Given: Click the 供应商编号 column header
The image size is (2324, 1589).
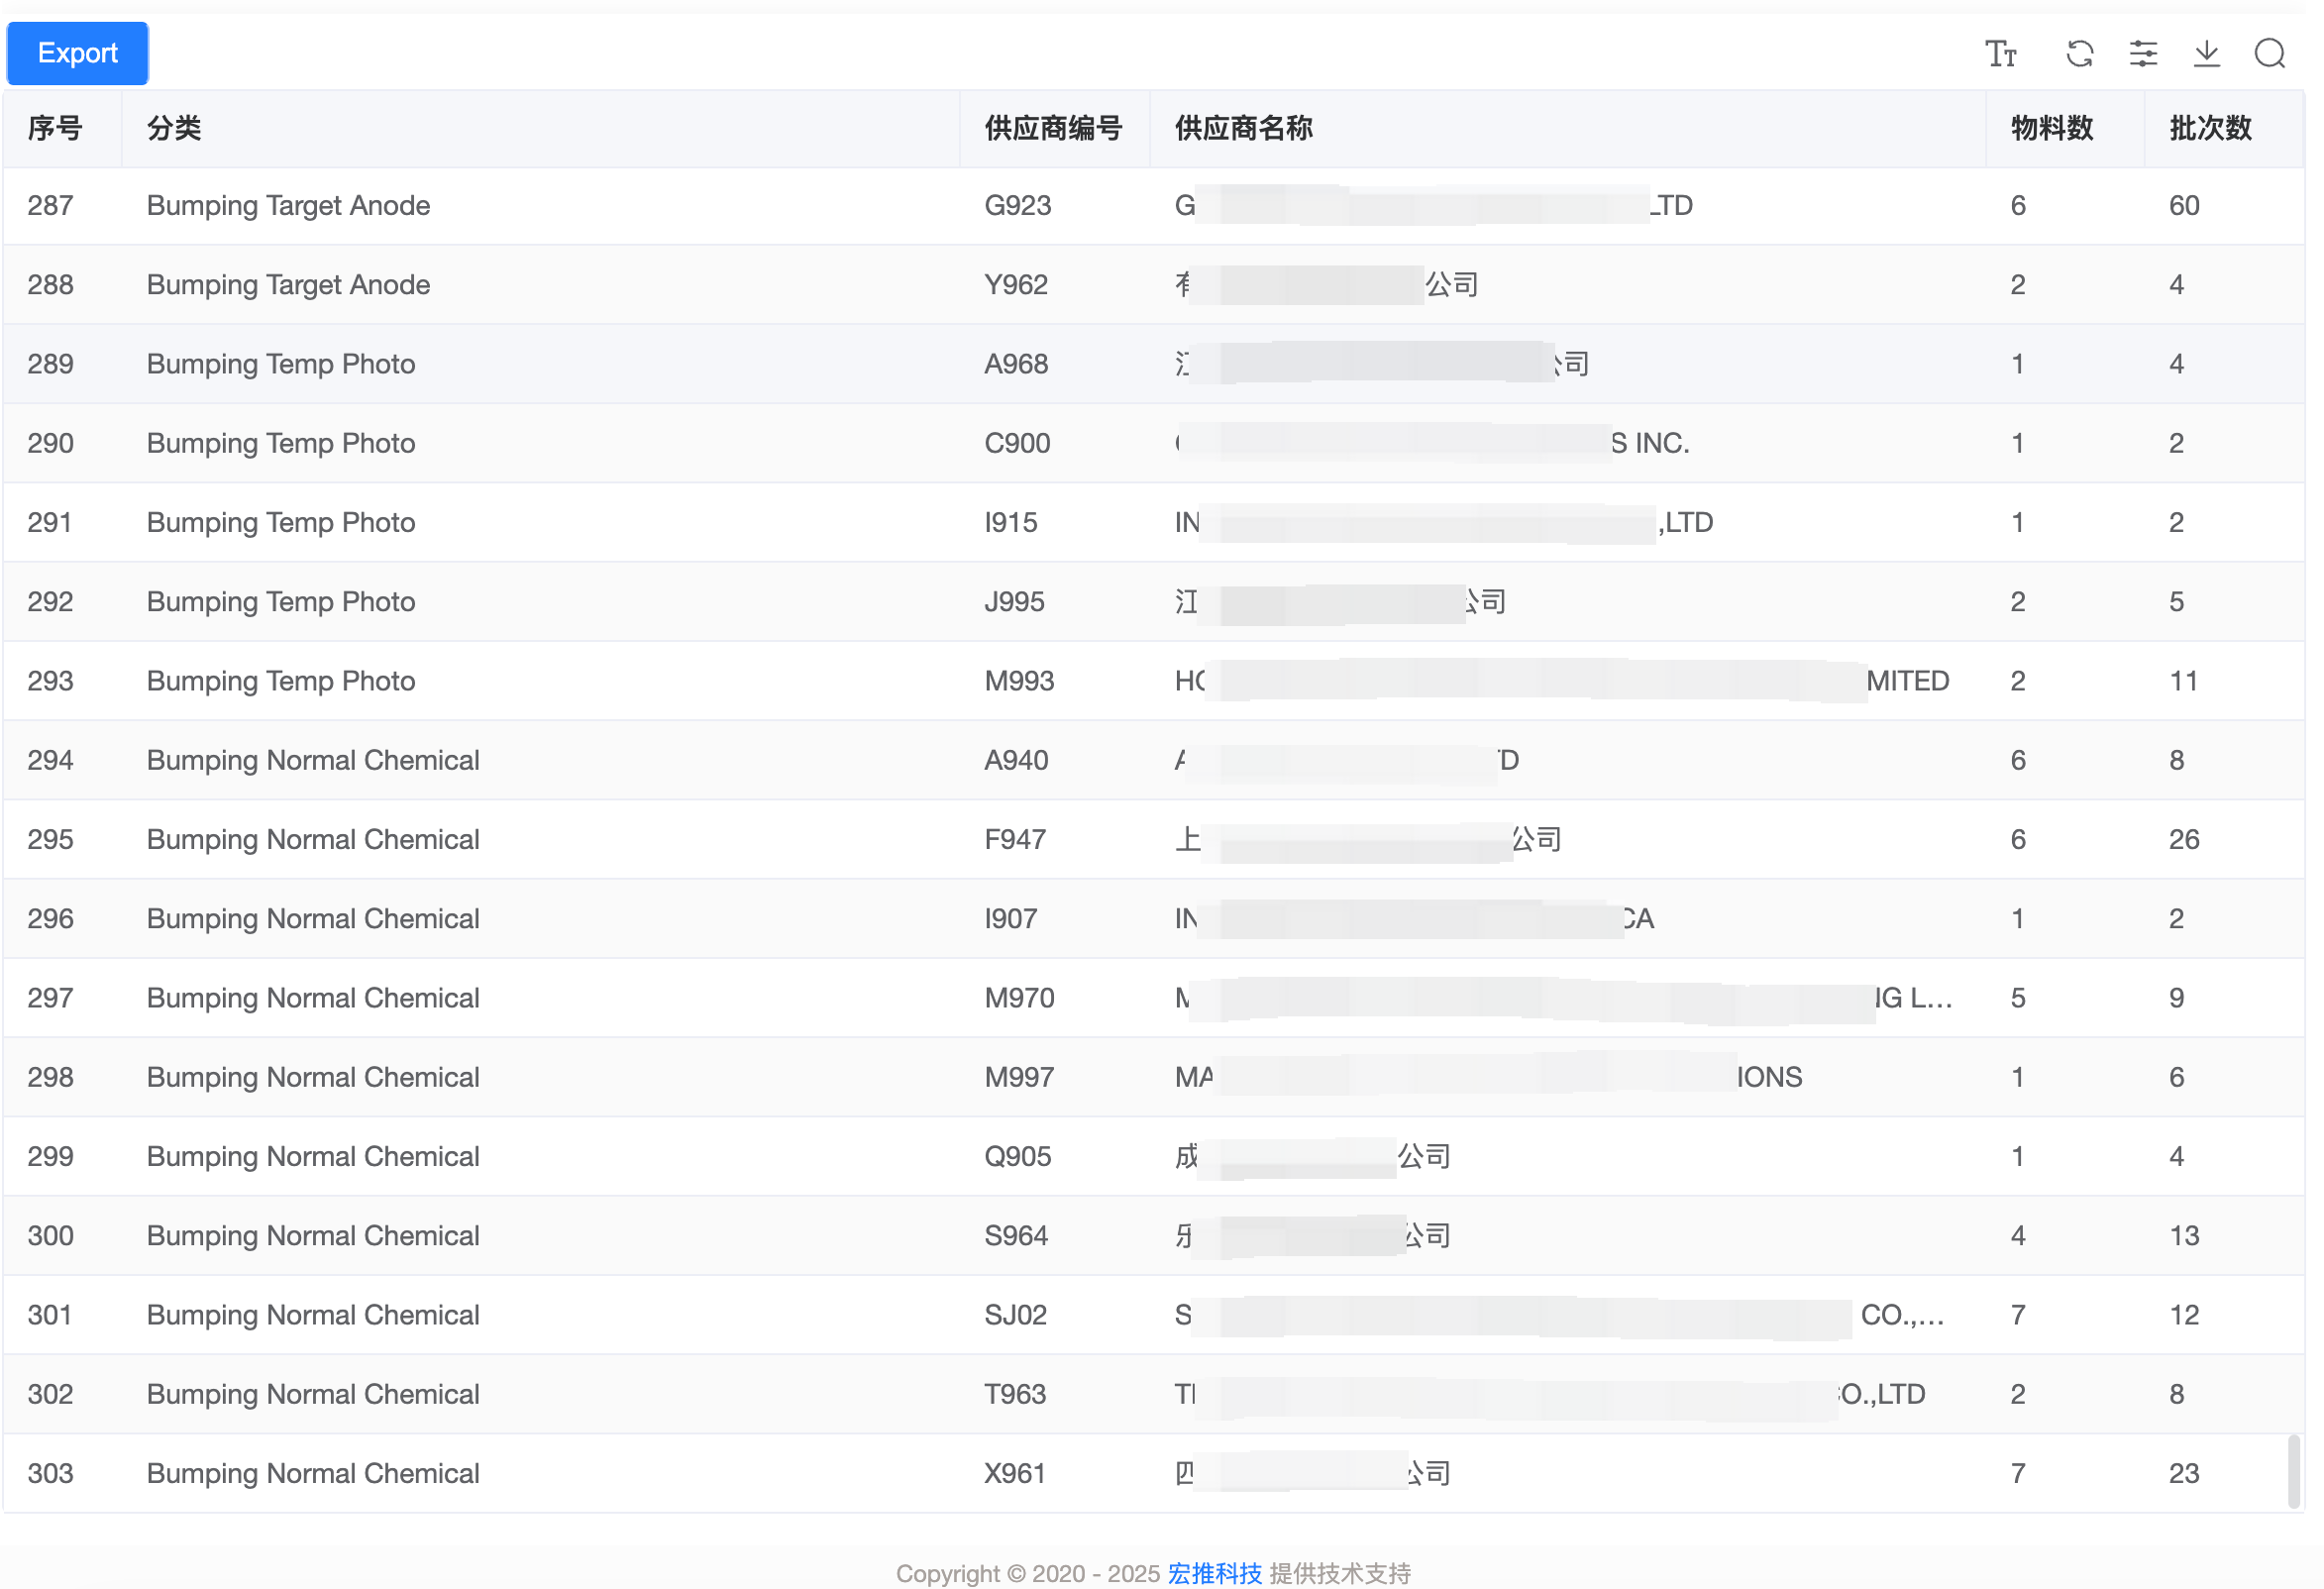Looking at the screenshot, I should 1052,128.
